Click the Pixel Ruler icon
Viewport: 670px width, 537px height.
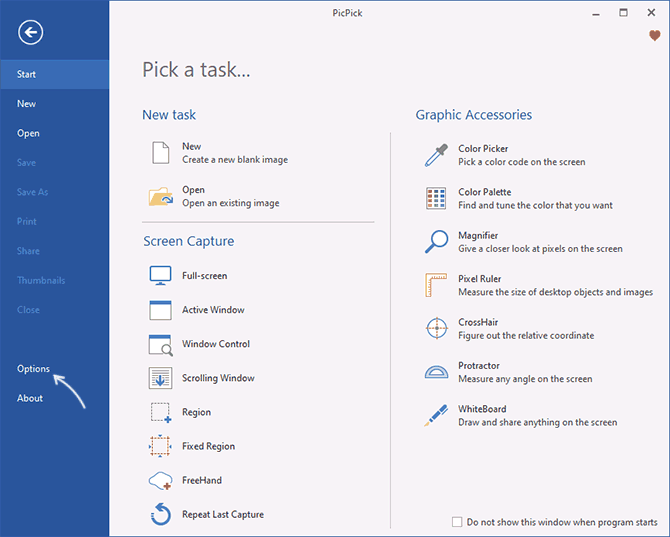click(x=436, y=285)
